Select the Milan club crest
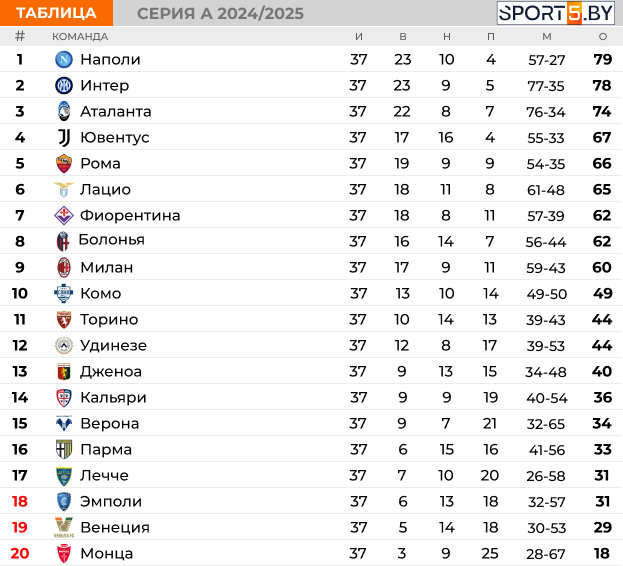 point(64,267)
